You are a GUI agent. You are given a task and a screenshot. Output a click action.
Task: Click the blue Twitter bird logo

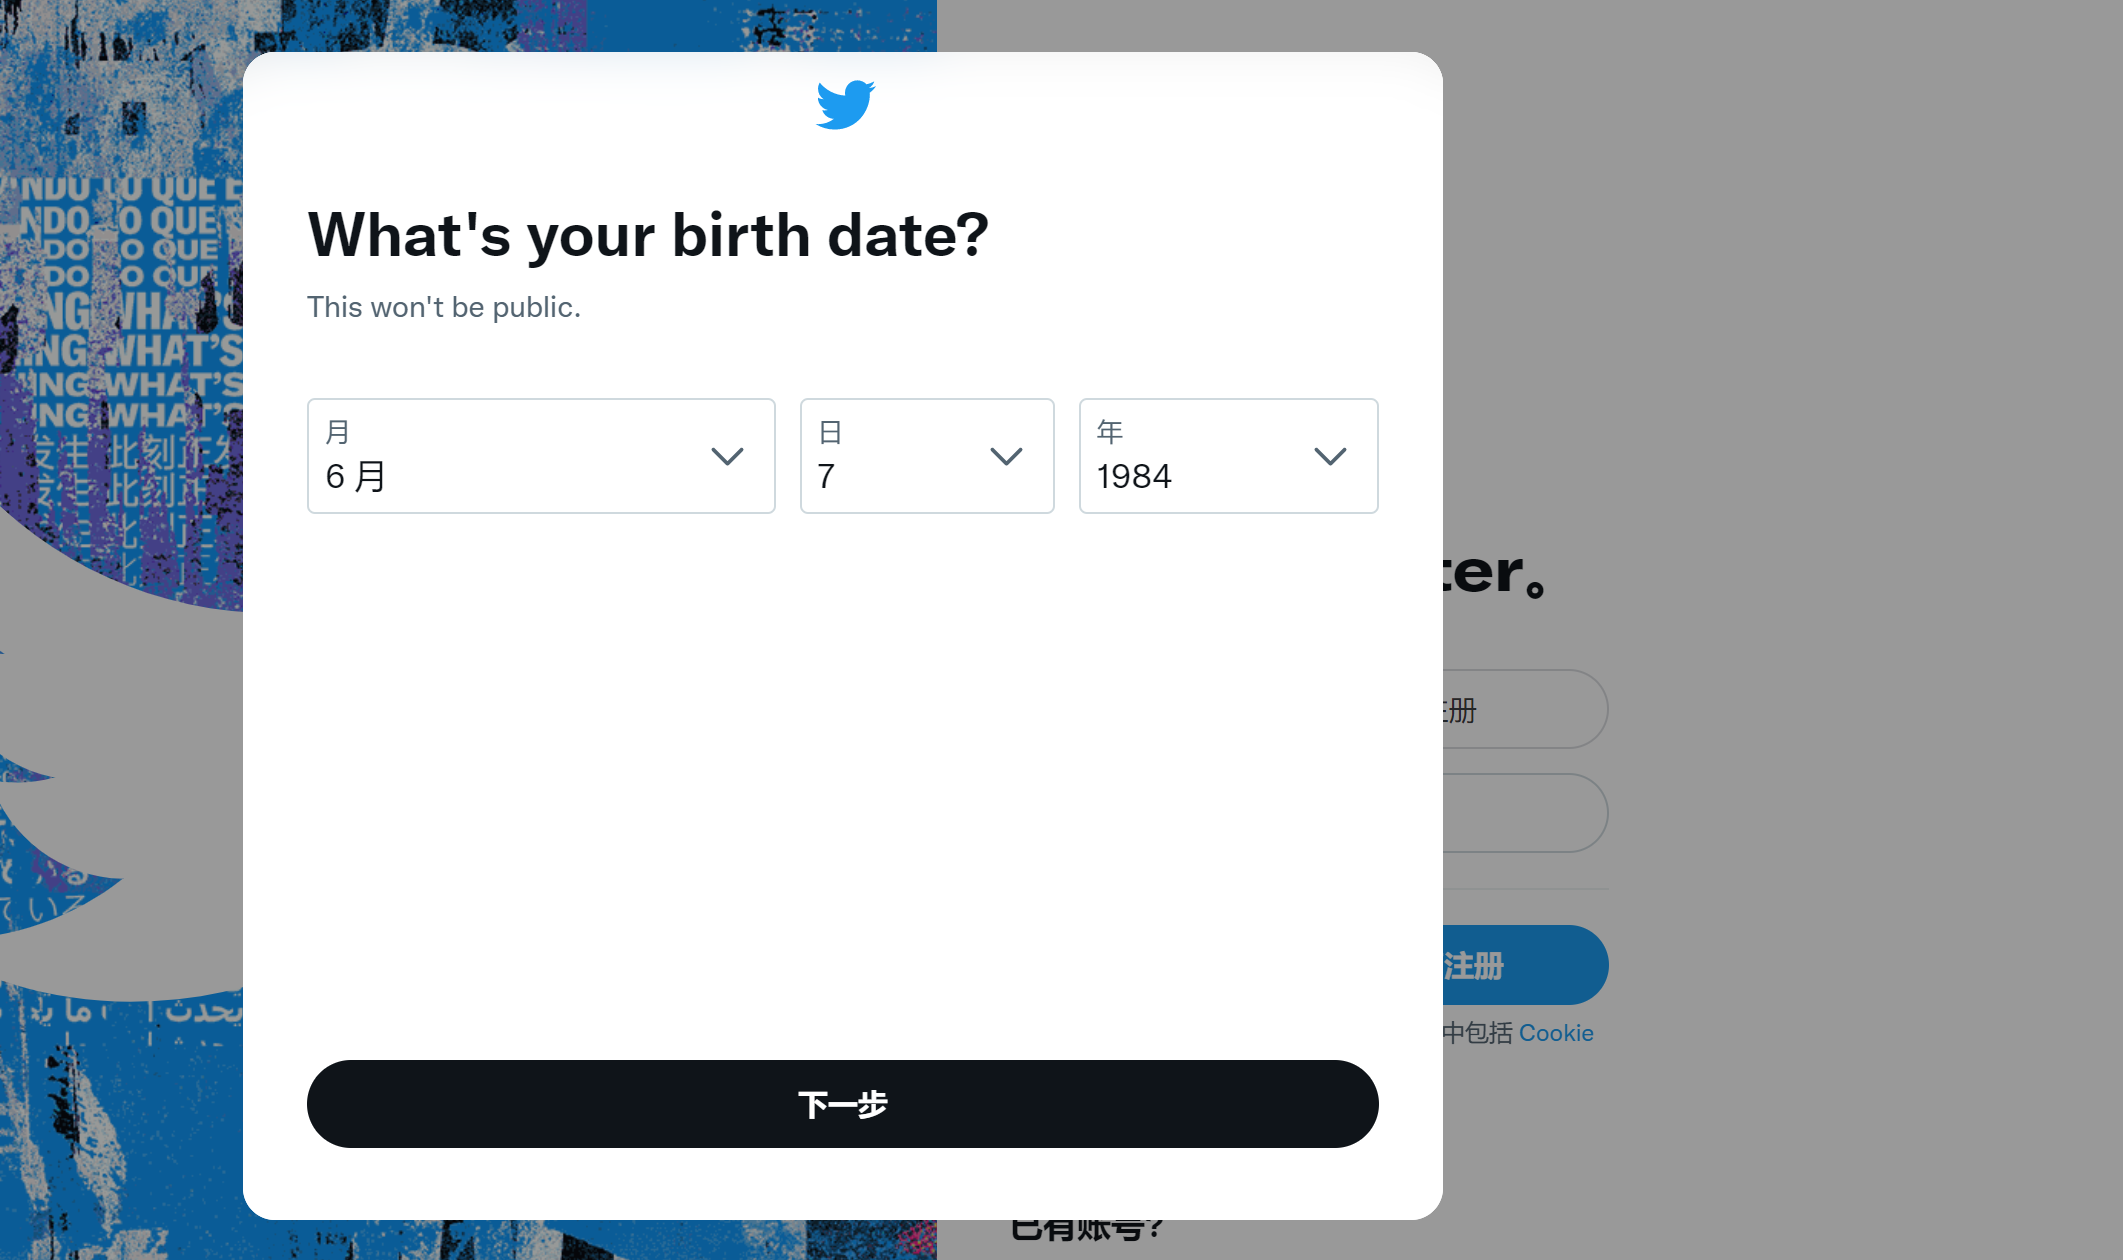[845, 105]
